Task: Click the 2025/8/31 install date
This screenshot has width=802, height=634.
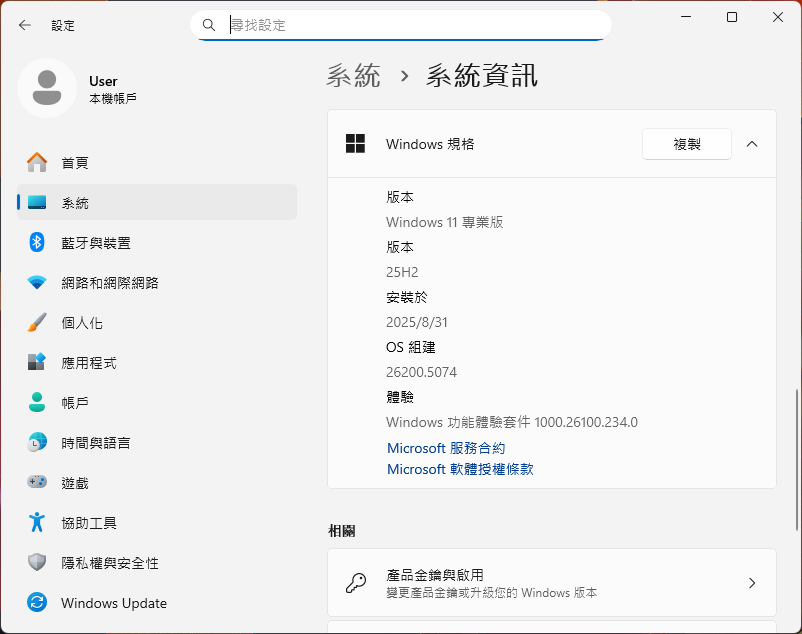Action: click(417, 322)
